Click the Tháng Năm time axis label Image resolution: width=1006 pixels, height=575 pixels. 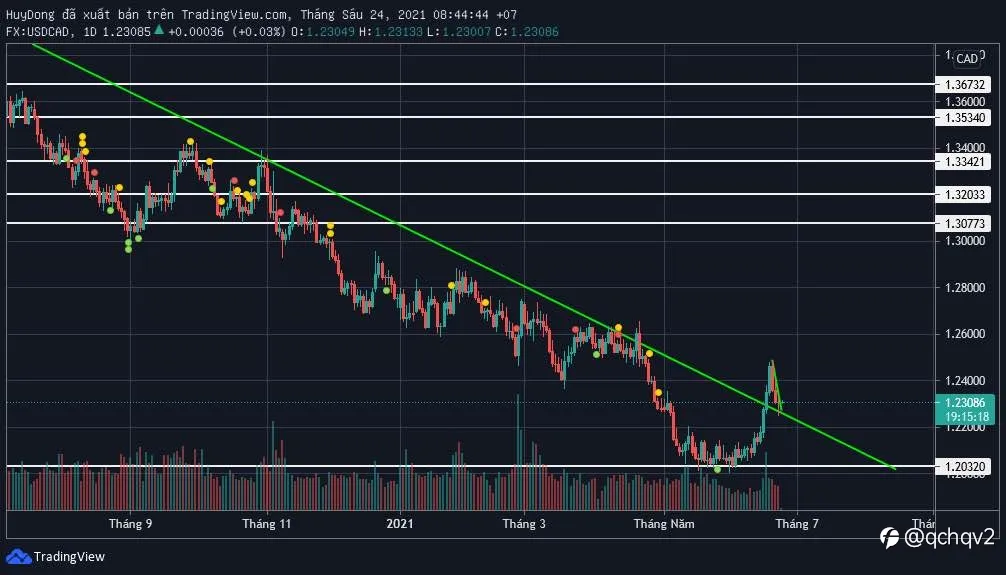(664, 524)
